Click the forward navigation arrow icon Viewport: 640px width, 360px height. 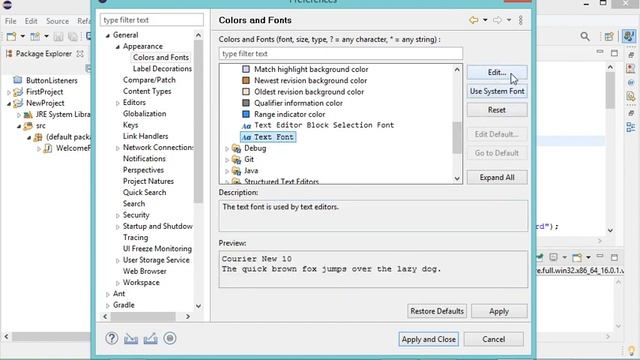(x=497, y=20)
